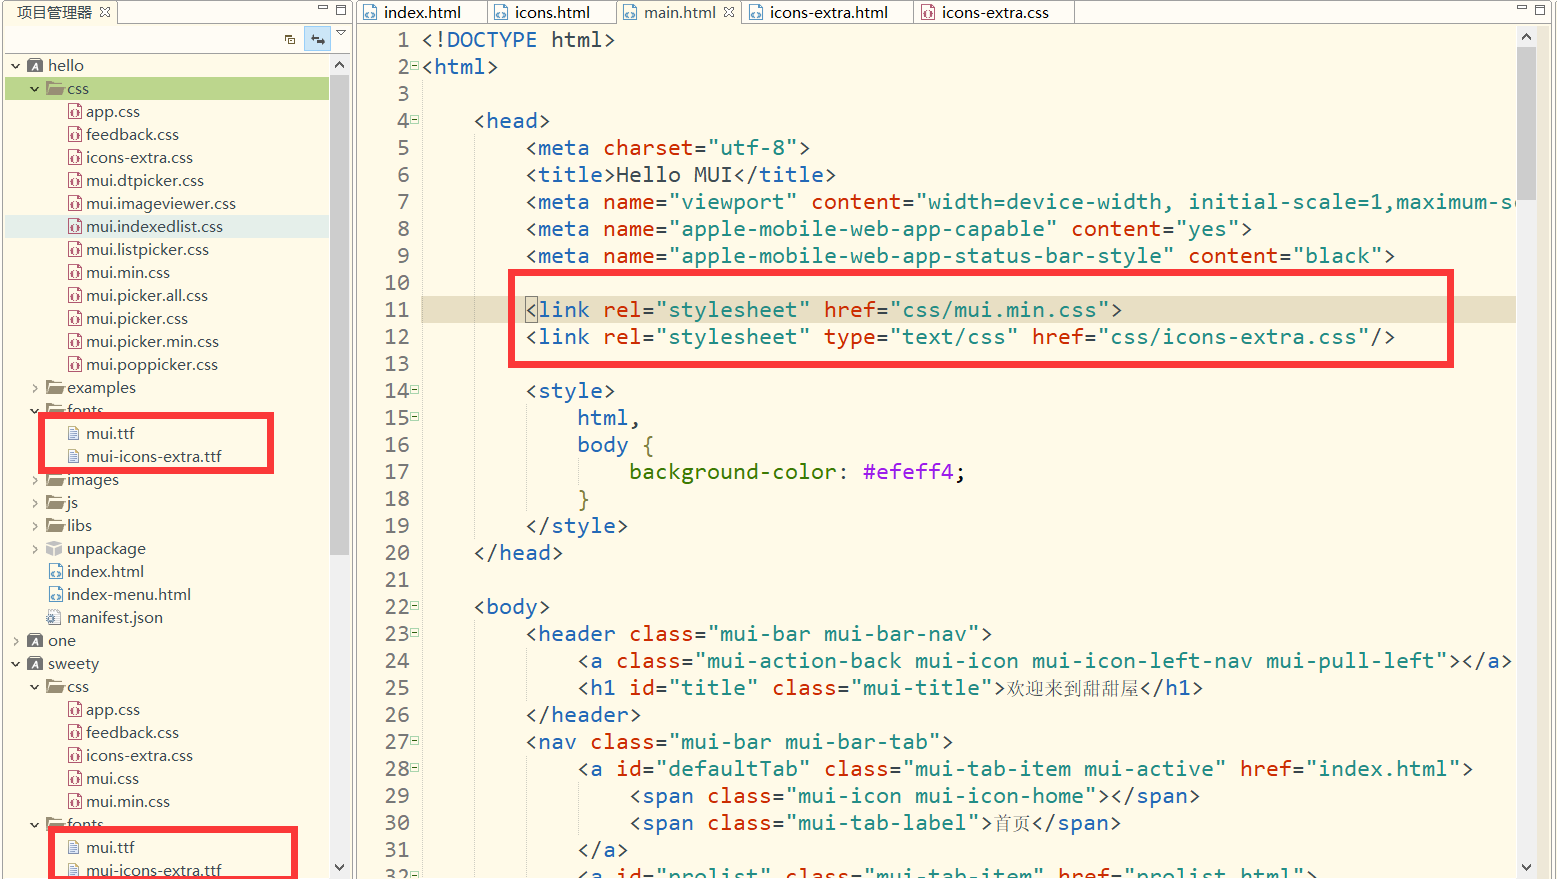Fold the body block at line 22
Screen dimensions: 1557x879
(x=414, y=606)
